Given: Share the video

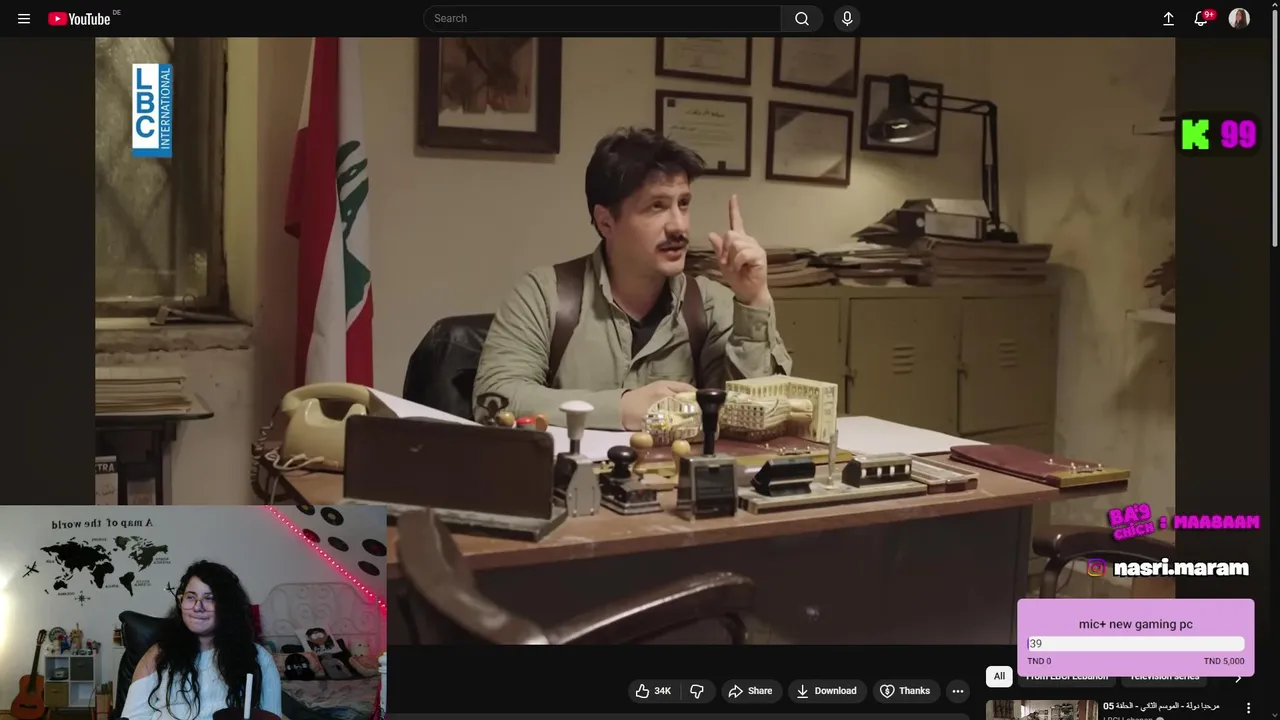Looking at the screenshot, I should (x=750, y=691).
